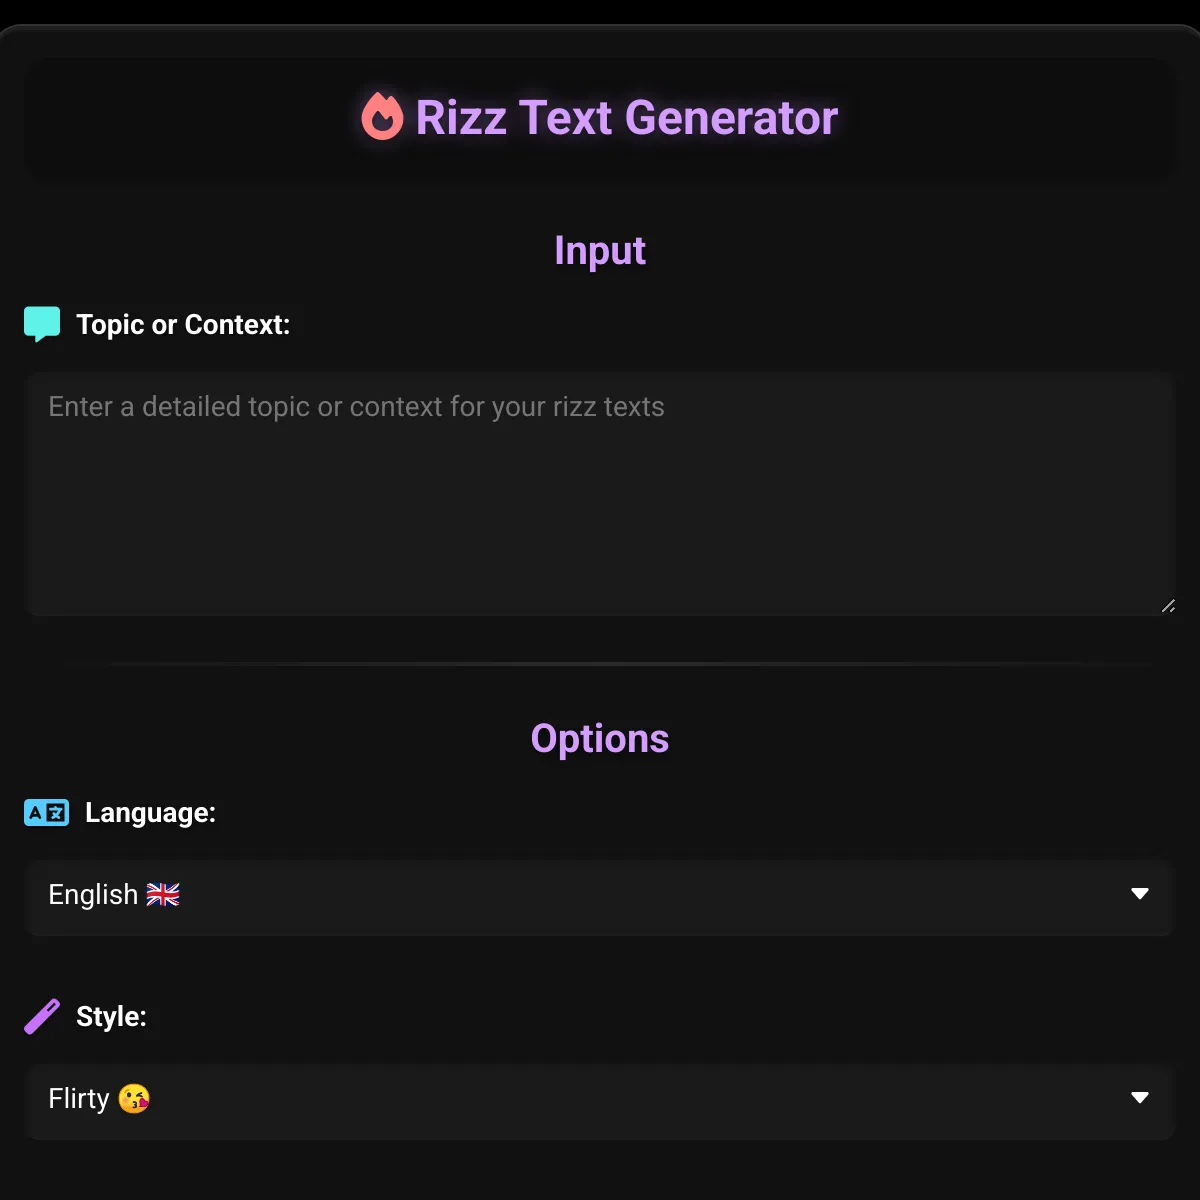
Task: Click the Language label
Action: pos(150,812)
